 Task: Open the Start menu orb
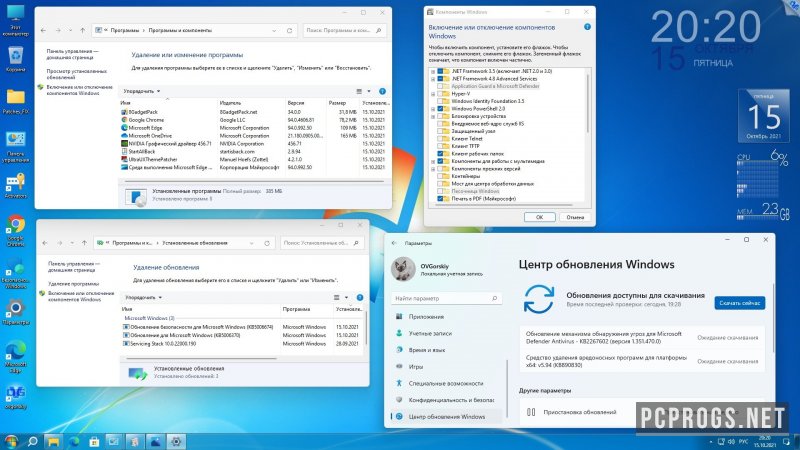point(11,441)
